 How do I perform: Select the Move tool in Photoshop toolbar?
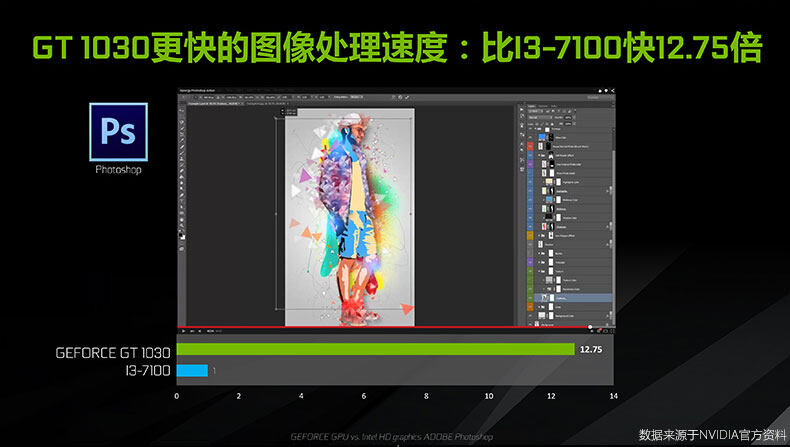point(181,110)
